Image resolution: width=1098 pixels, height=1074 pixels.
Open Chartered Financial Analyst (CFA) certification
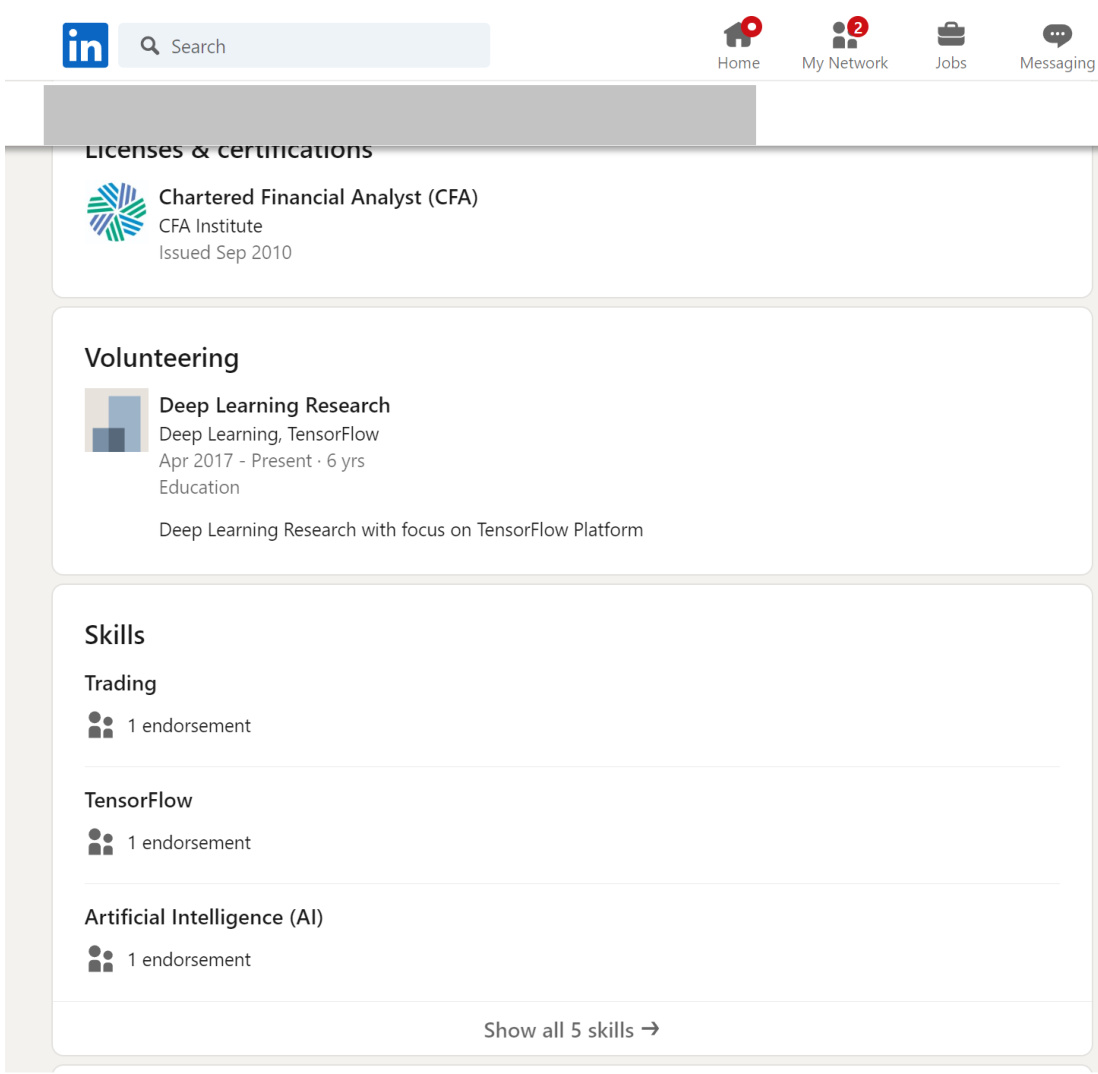318,198
